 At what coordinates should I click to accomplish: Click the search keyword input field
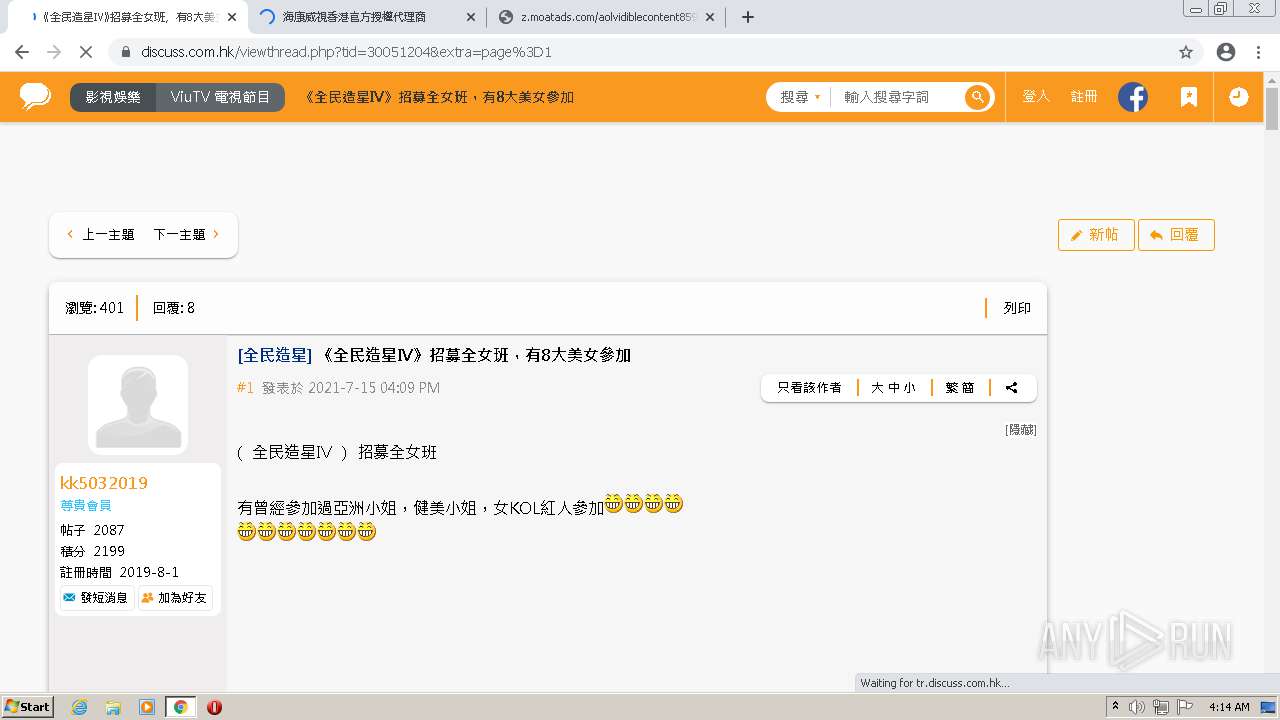[898, 97]
